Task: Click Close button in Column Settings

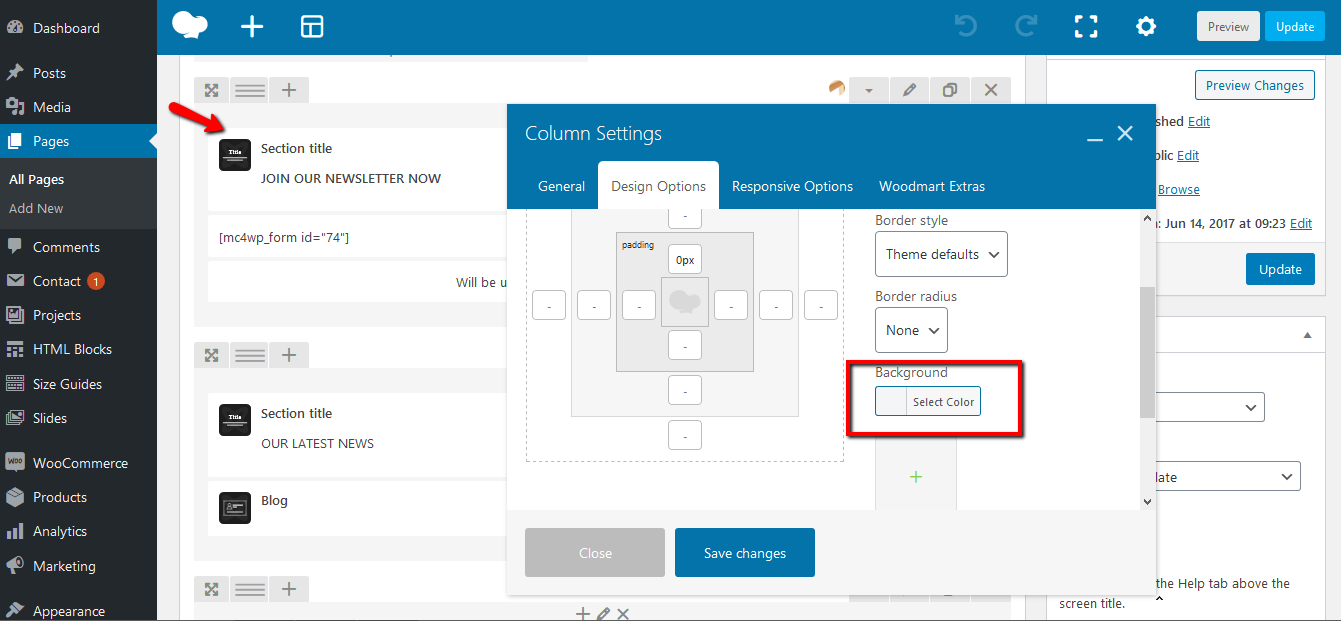Action: coord(595,553)
